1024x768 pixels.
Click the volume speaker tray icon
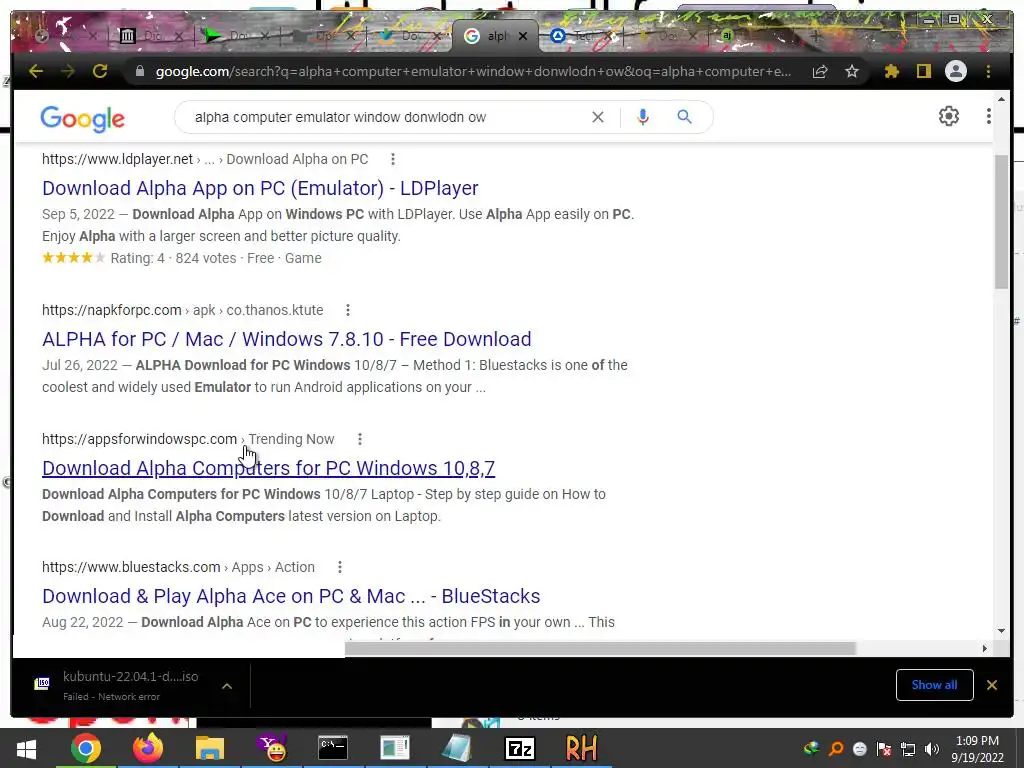click(932, 749)
